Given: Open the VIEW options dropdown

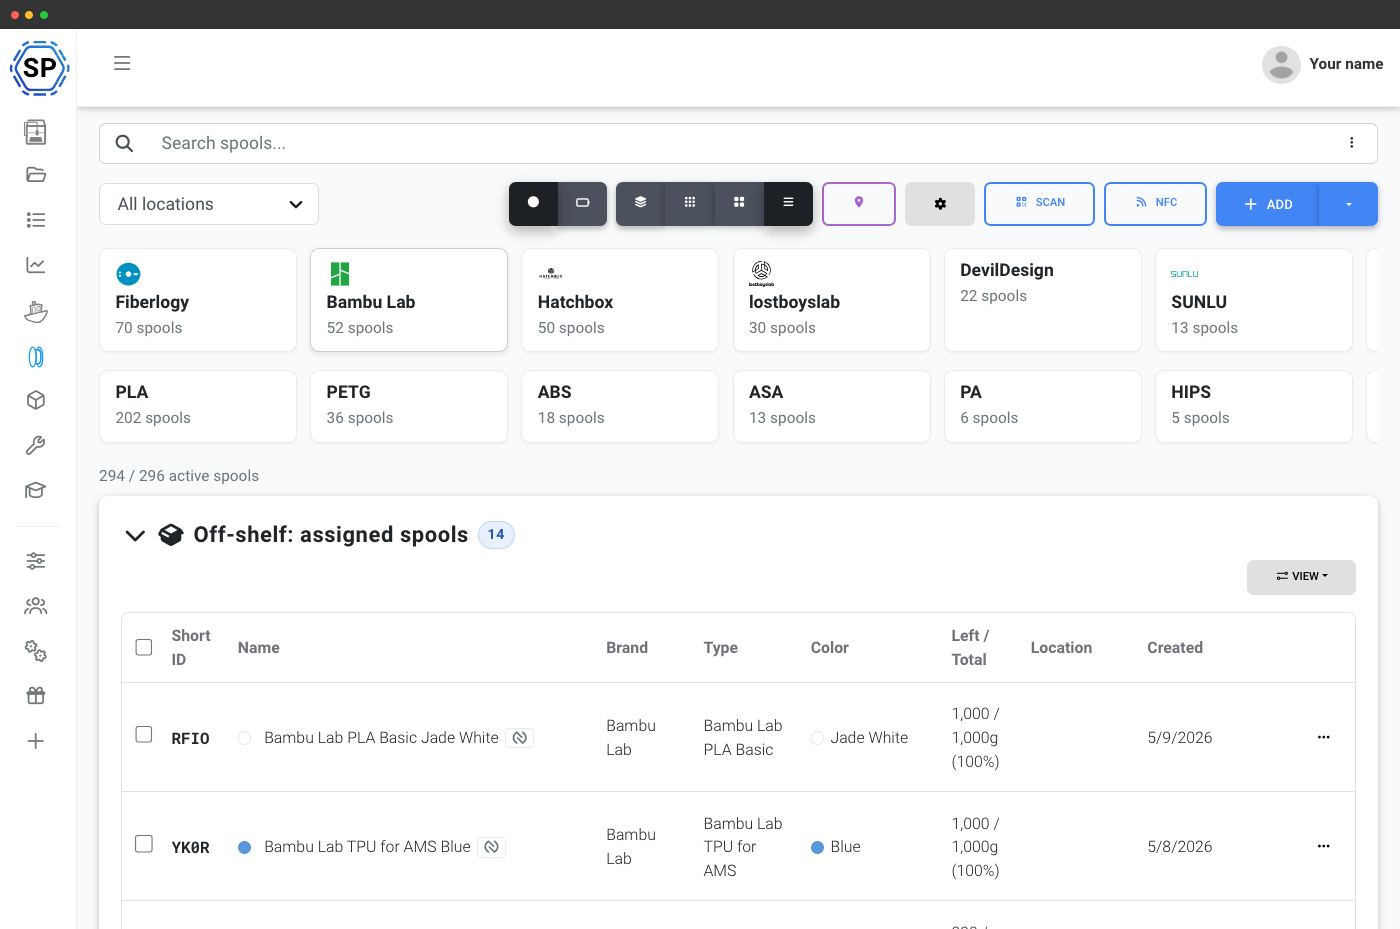Looking at the screenshot, I should [1301, 577].
